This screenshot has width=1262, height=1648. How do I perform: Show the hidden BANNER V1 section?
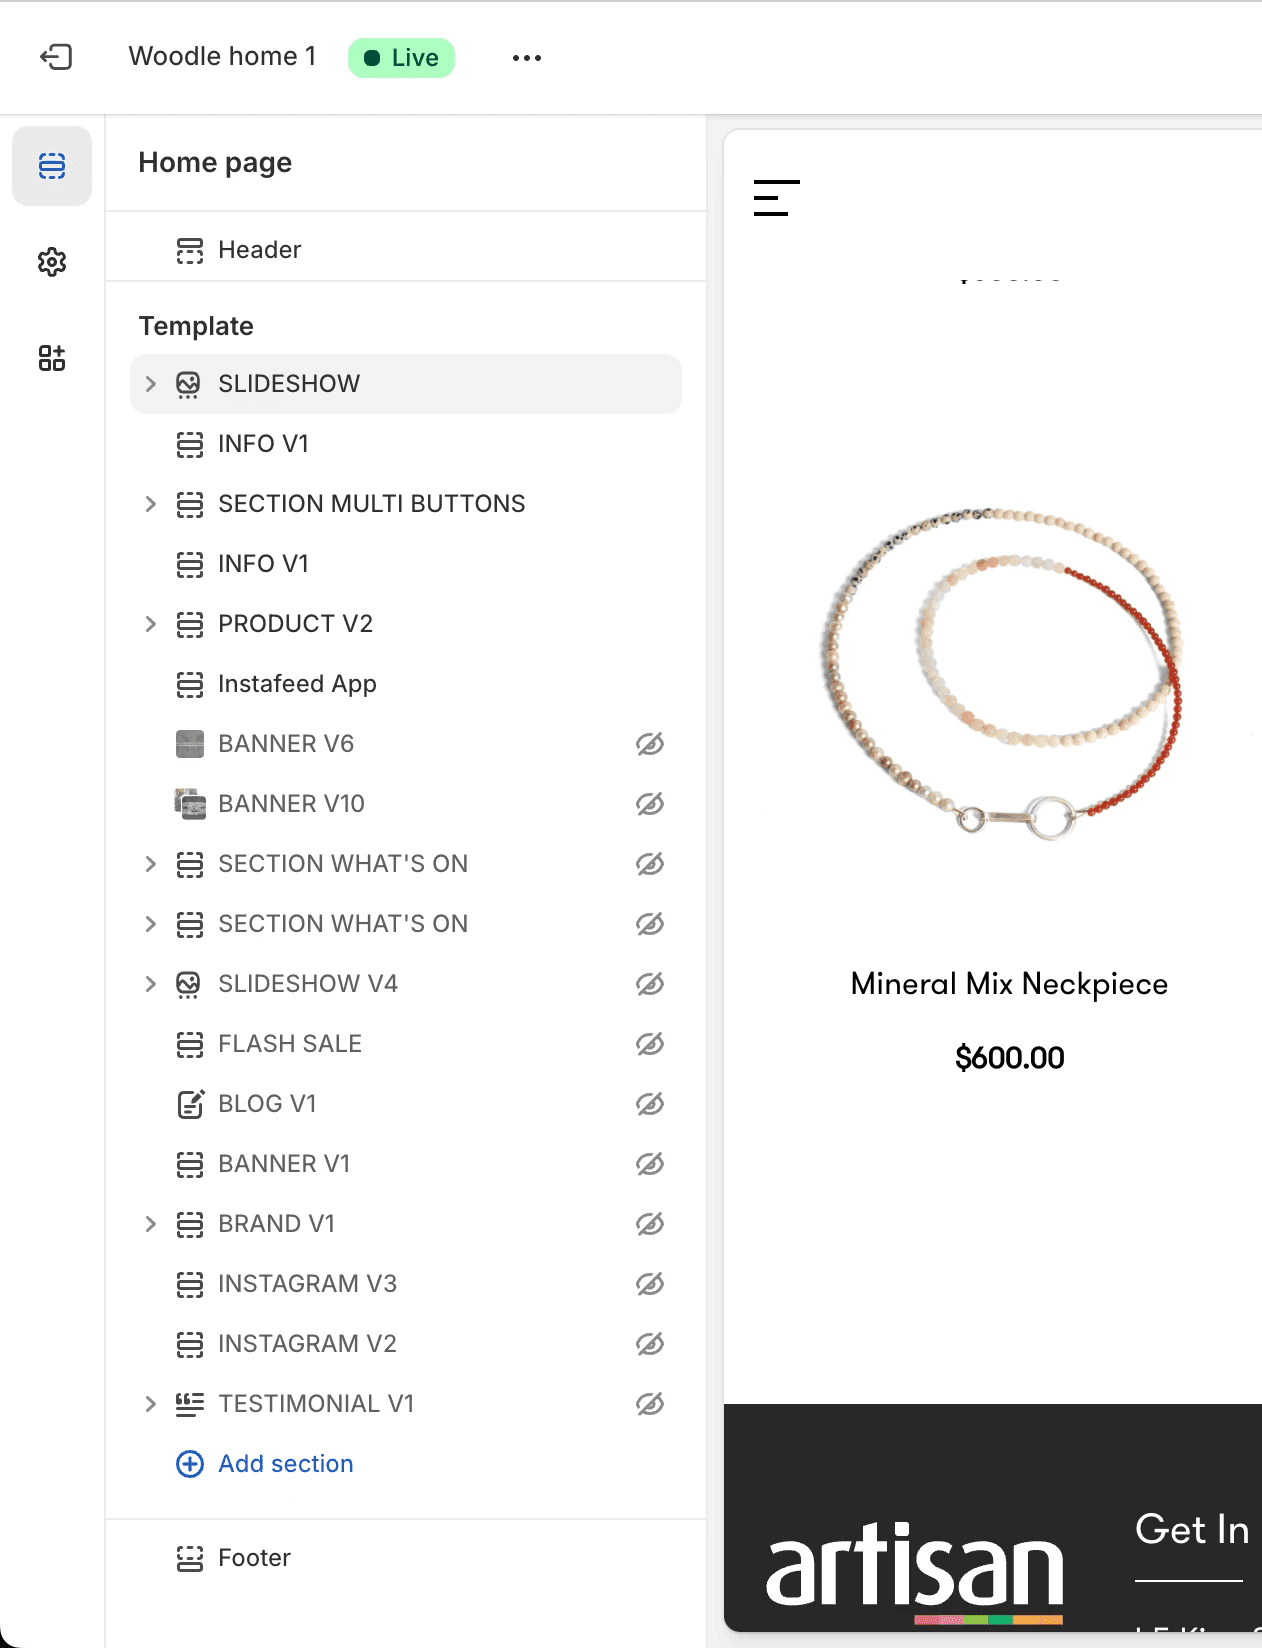click(x=650, y=1164)
